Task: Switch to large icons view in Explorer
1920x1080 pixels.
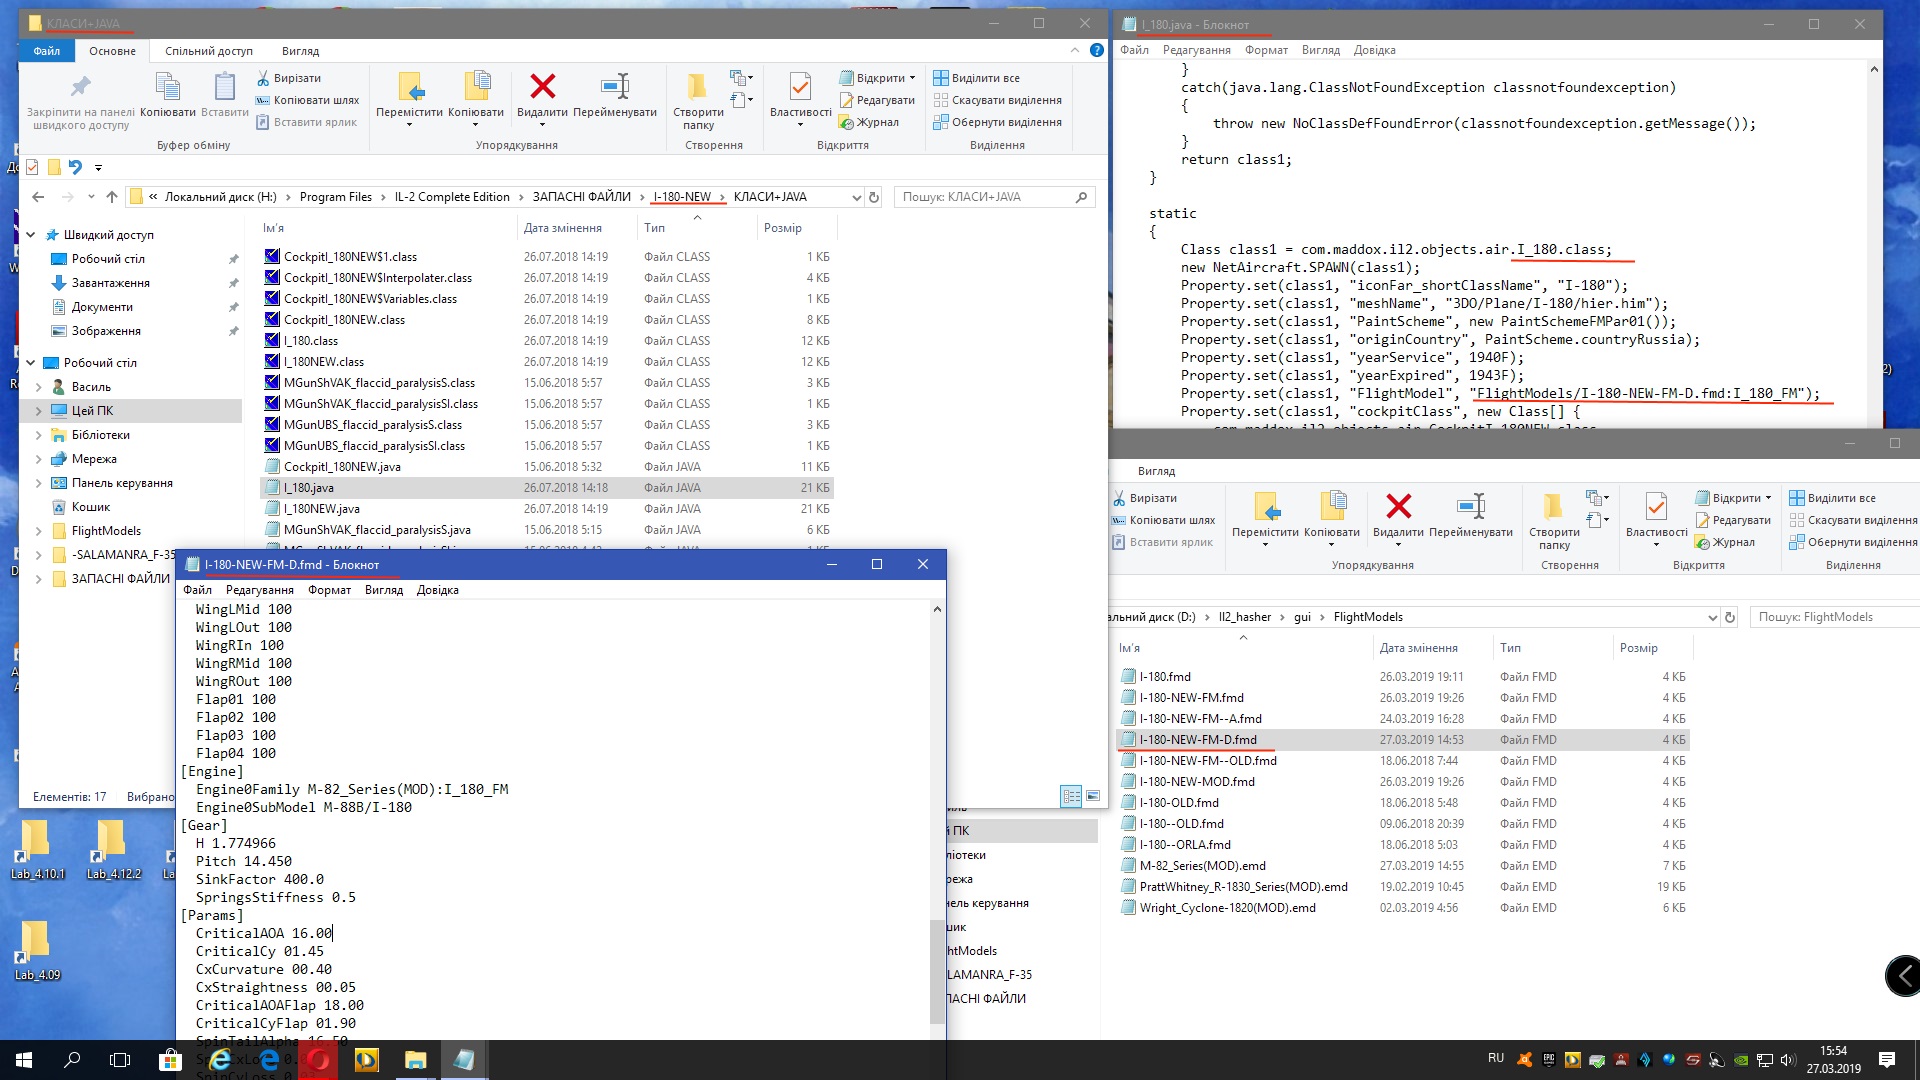Action: 1093,796
